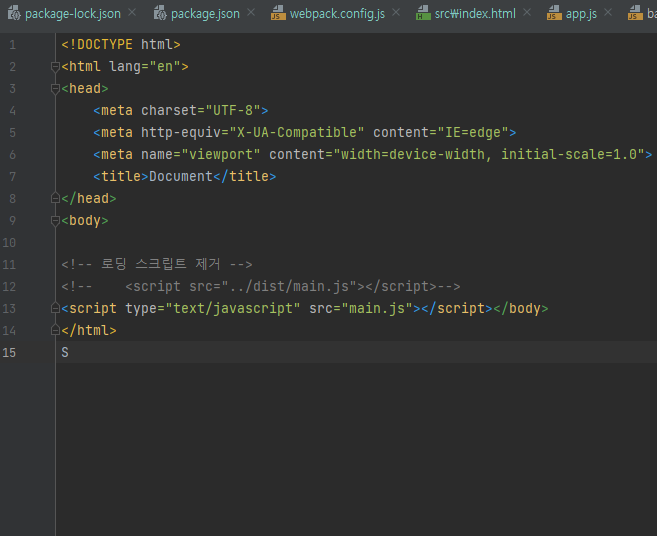Screen dimensions: 657x536
Task: Click the "text/javascript" type value
Action: 233,308
